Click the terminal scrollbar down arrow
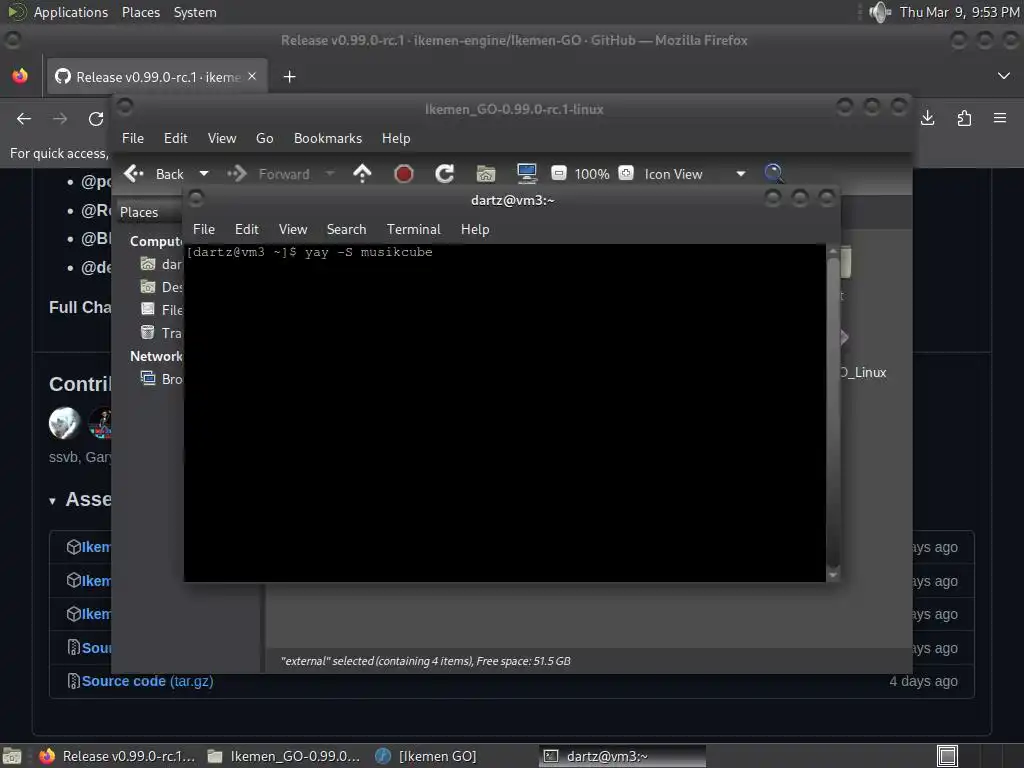Image resolution: width=1024 pixels, height=768 pixels. [833, 575]
